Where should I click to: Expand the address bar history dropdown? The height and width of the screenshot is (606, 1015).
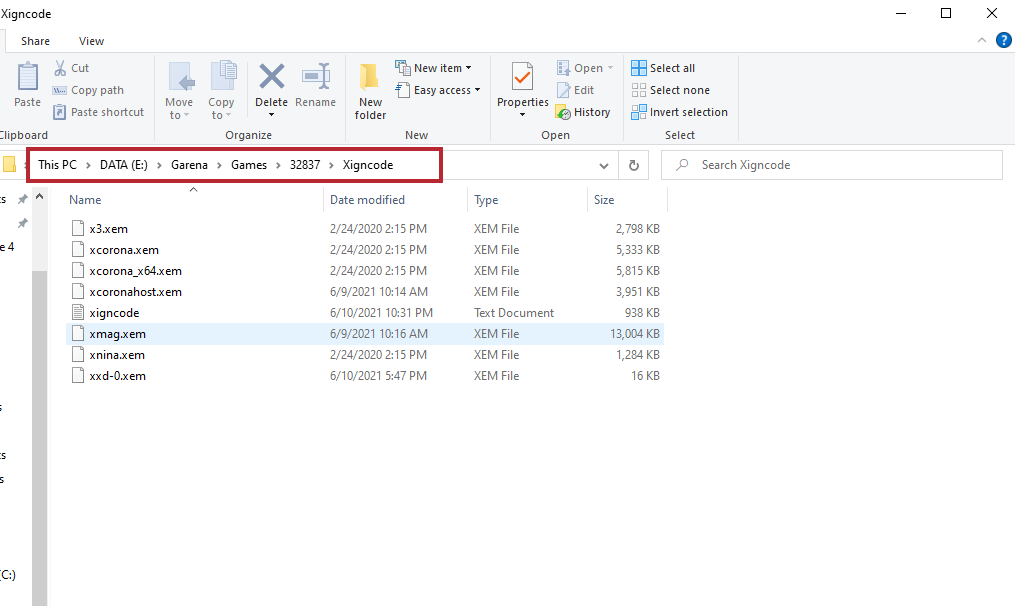pyautogui.click(x=604, y=165)
